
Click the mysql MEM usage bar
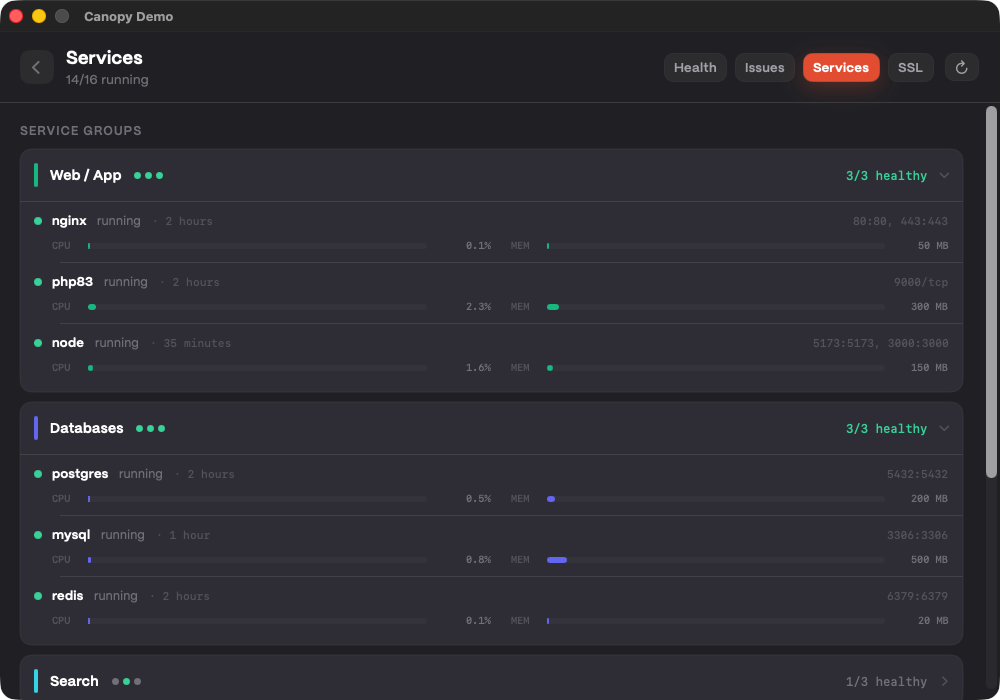716,560
